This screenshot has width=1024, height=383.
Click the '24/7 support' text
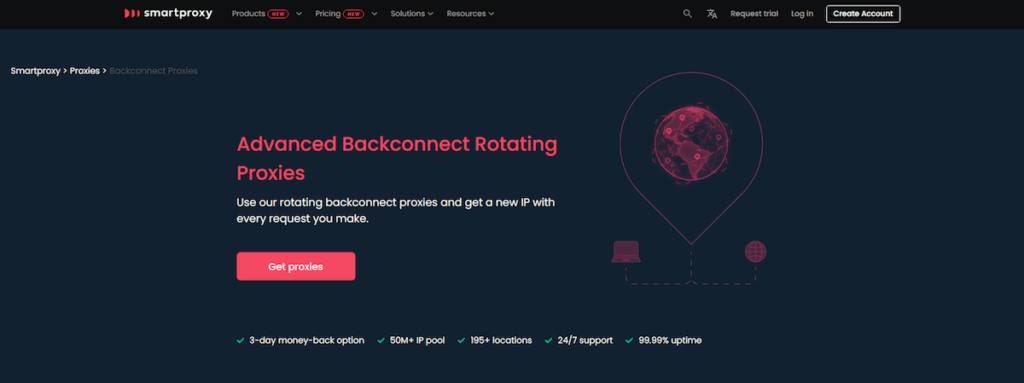pos(585,341)
